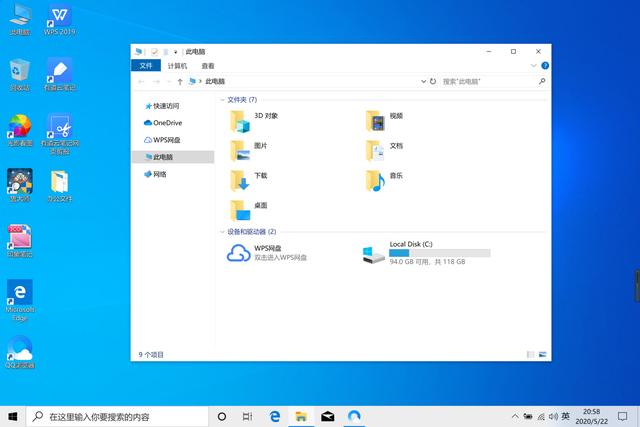Select WPS网盘 in navigation pane
The image size is (640, 427).
coord(173,140)
